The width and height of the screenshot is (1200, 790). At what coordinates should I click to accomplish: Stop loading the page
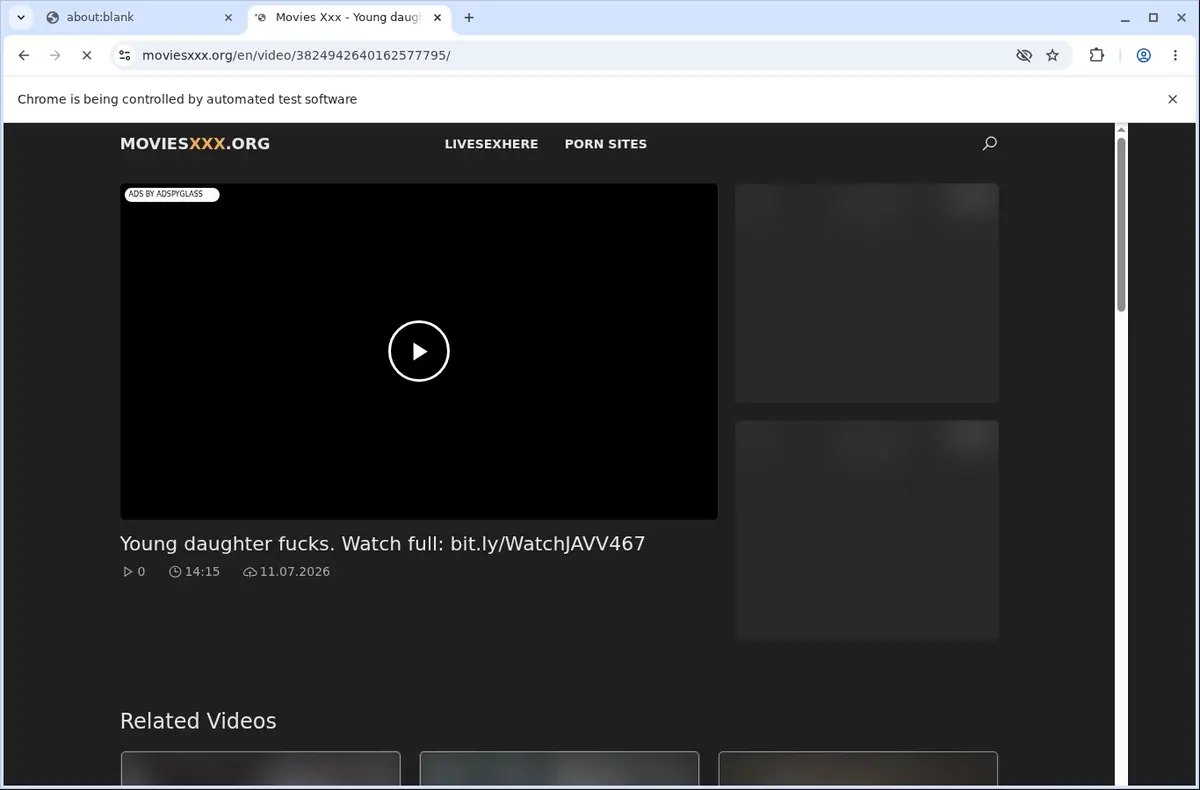point(86,55)
